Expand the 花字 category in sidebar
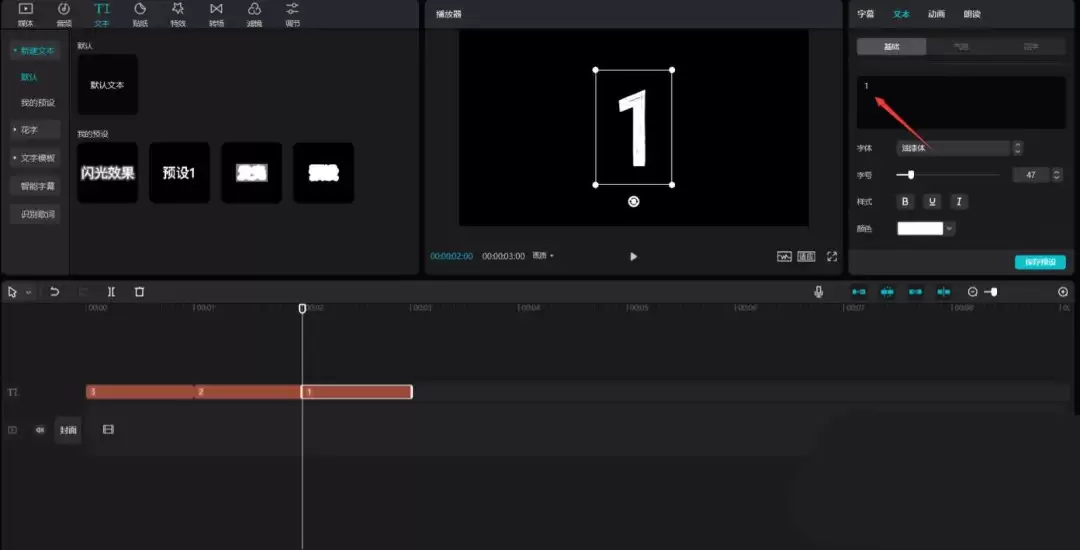Screen dimensions: 1080x550 [36, 130]
